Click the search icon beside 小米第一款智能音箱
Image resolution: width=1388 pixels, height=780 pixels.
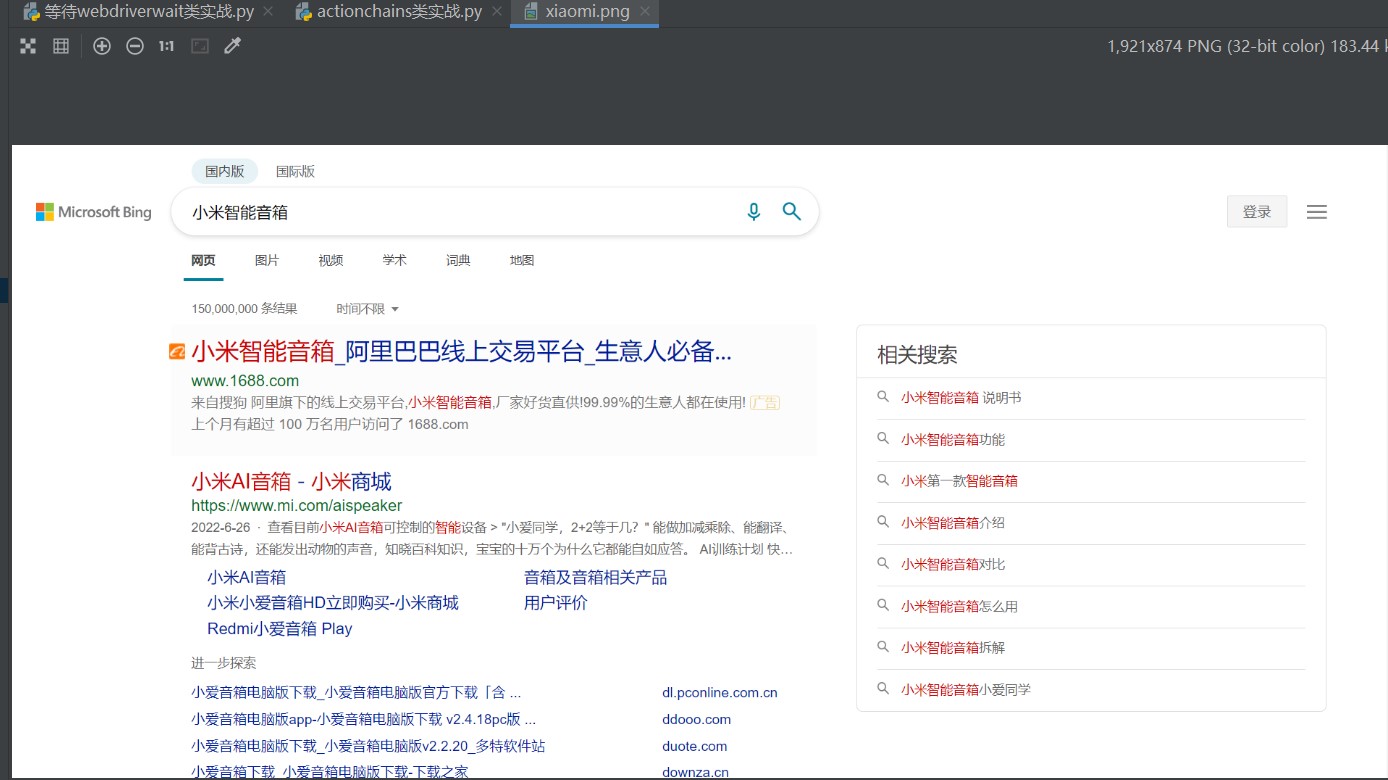883,480
